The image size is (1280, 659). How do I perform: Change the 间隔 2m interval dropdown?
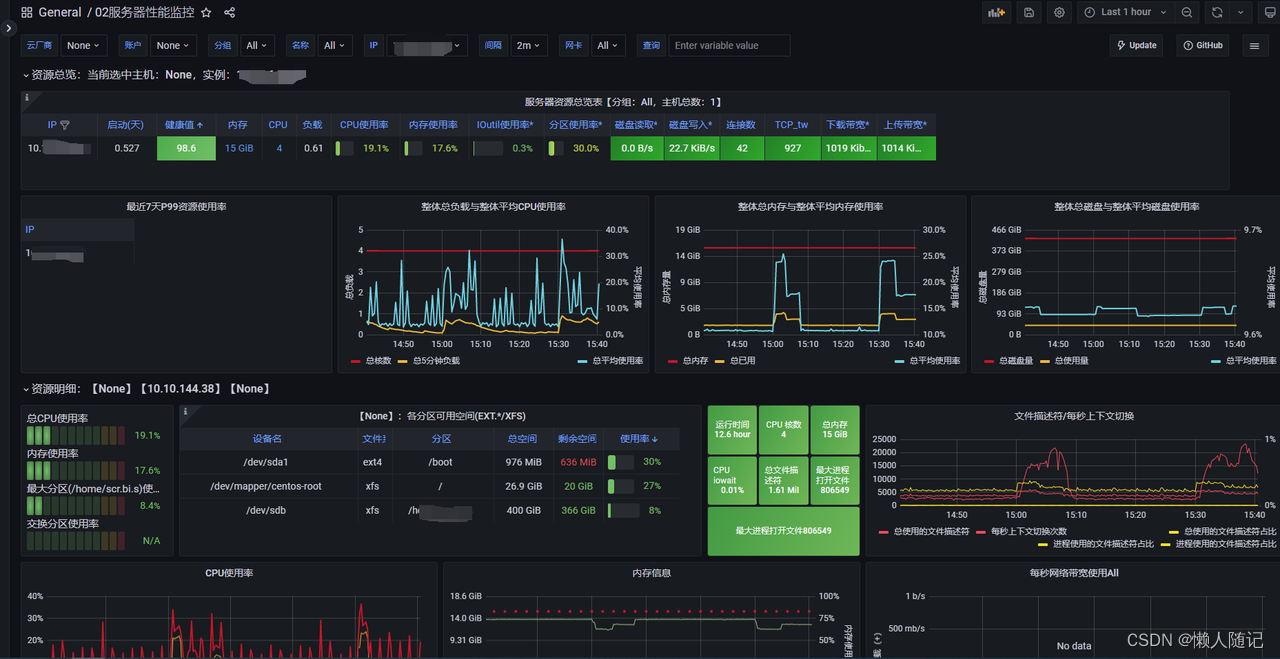pyautogui.click(x=527, y=45)
